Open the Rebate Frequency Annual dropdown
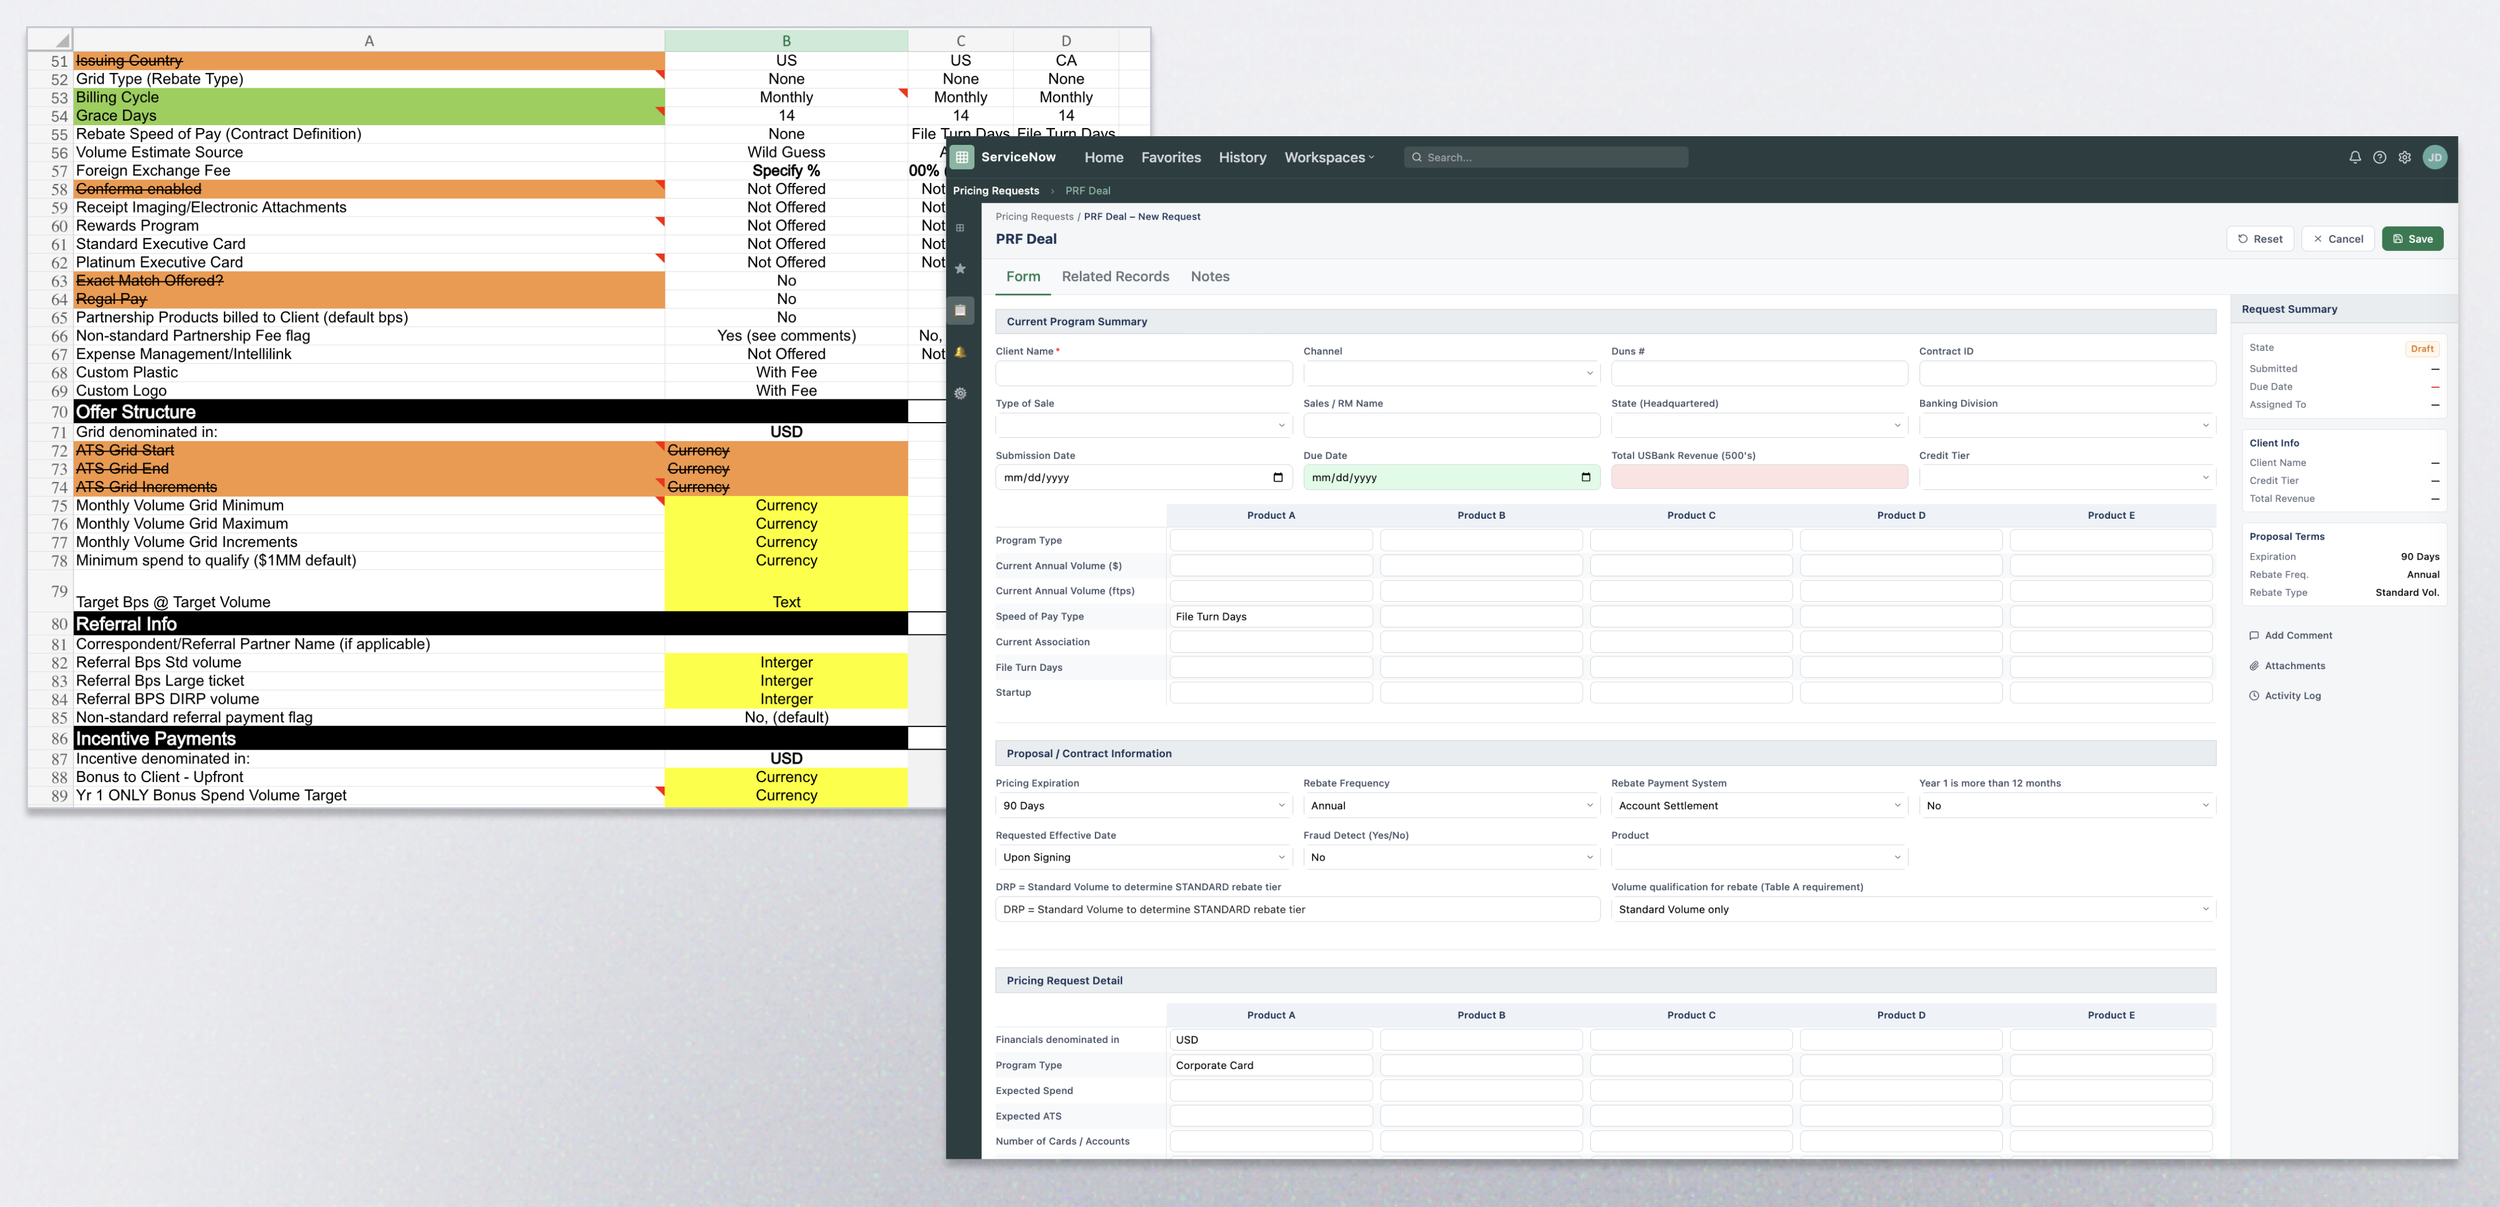This screenshot has width=2500, height=1207. (1452, 806)
